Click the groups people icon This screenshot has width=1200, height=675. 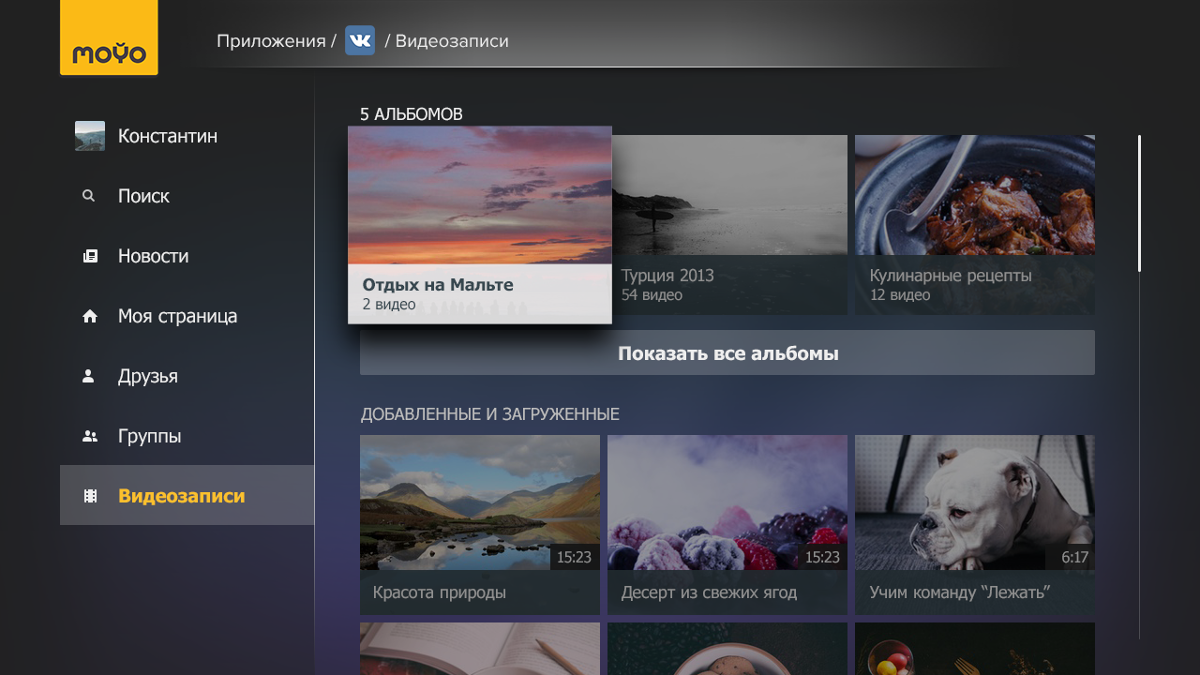[90, 436]
